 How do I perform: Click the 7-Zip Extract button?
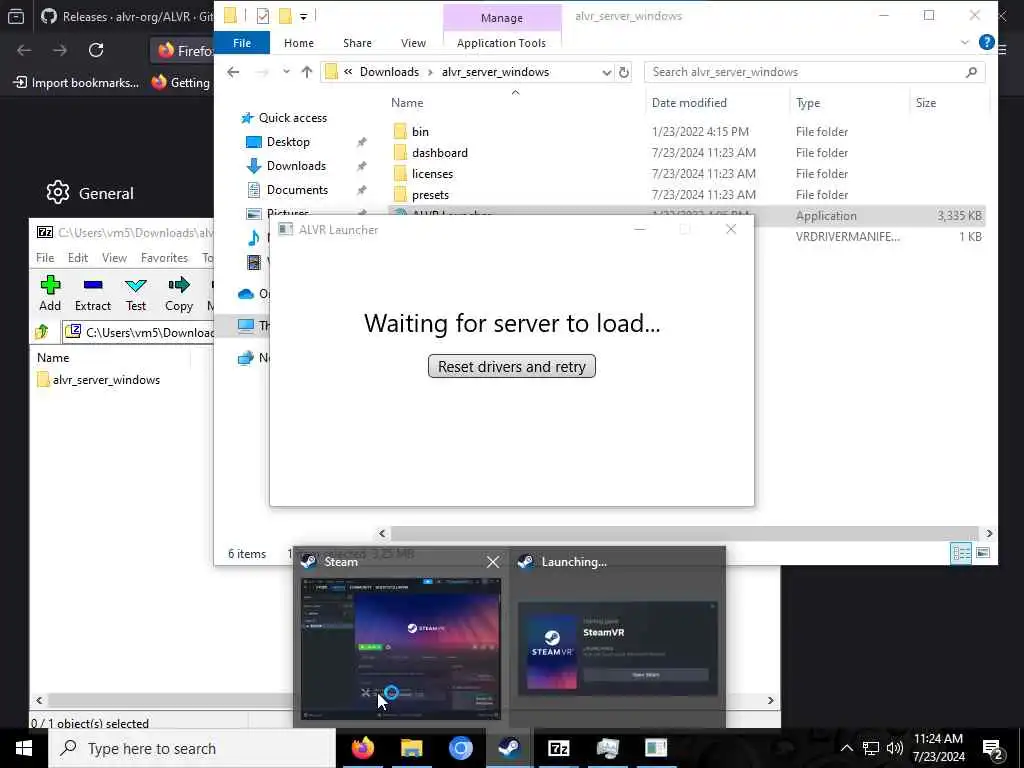[93, 293]
